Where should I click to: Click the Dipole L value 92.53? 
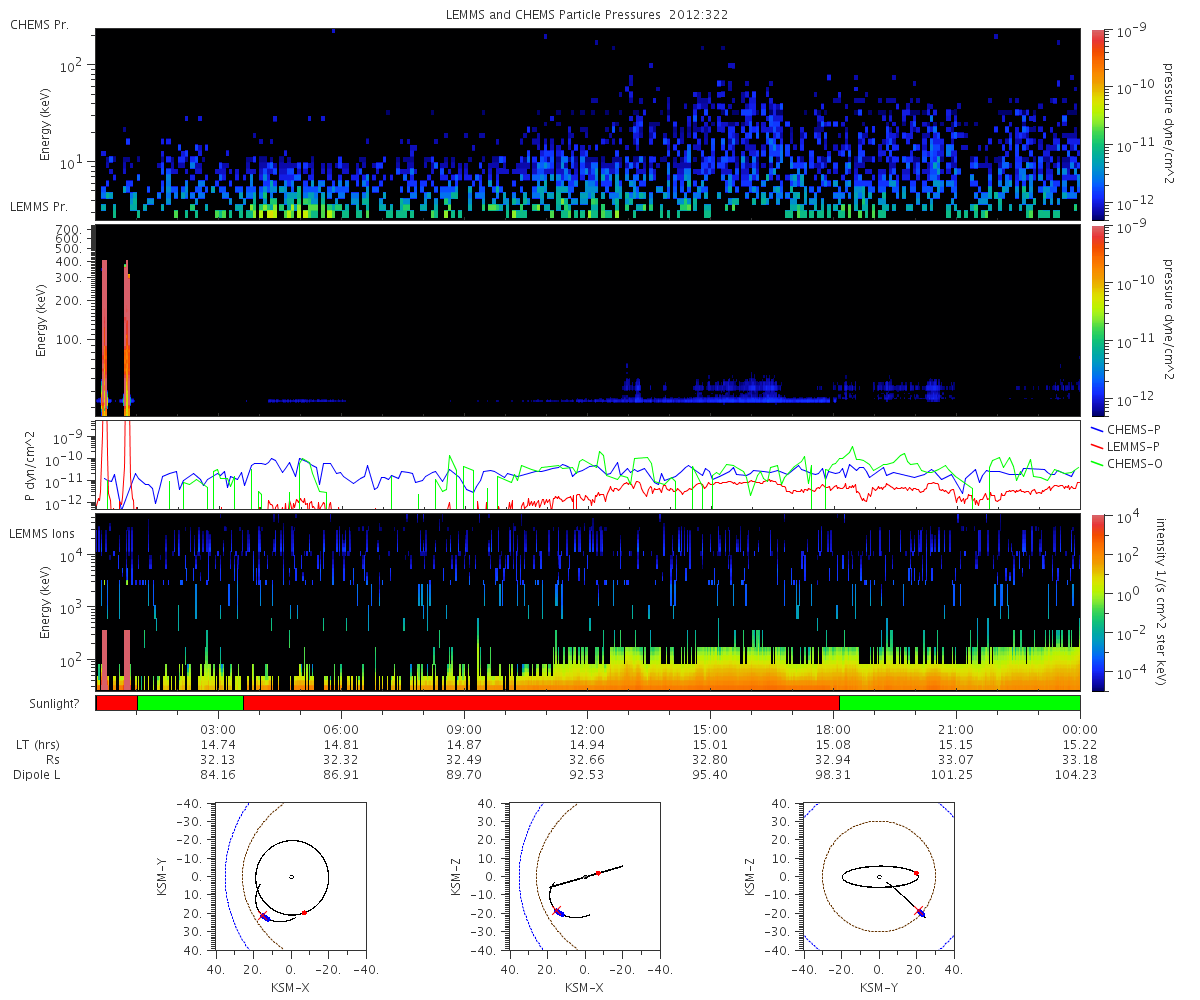tap(587, 774)
